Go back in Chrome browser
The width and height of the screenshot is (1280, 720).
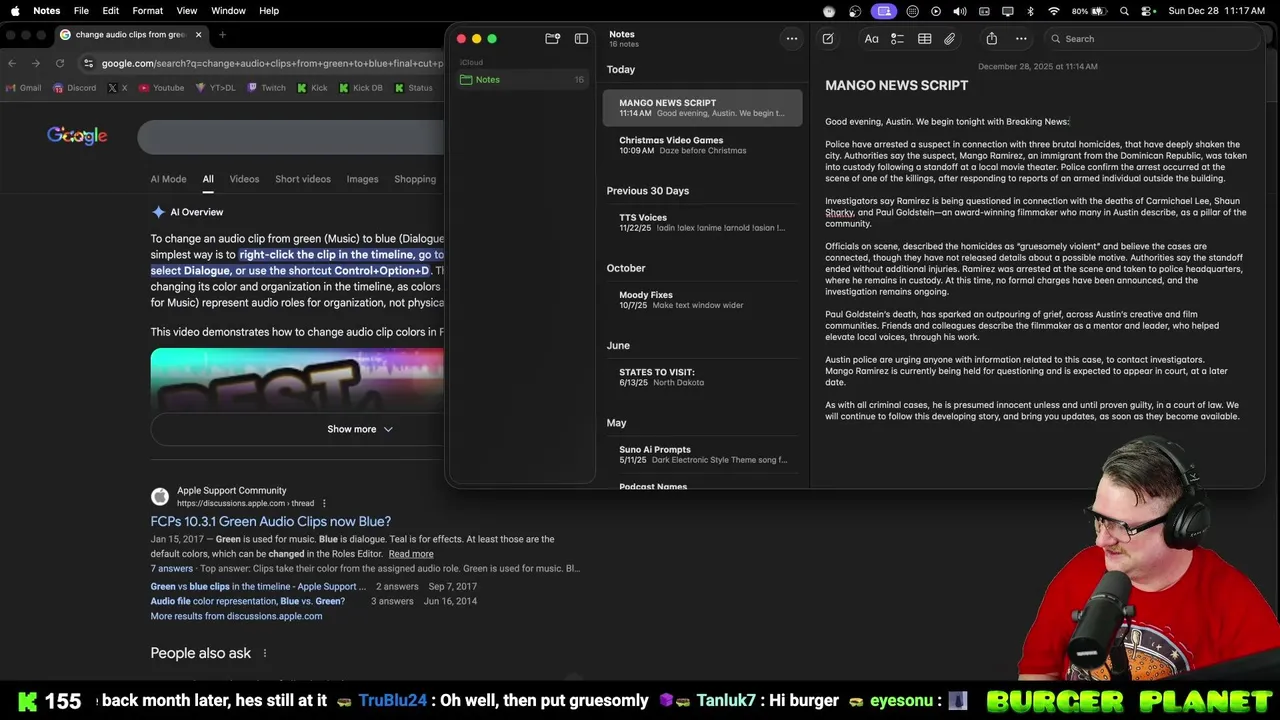tap(12, 63)
